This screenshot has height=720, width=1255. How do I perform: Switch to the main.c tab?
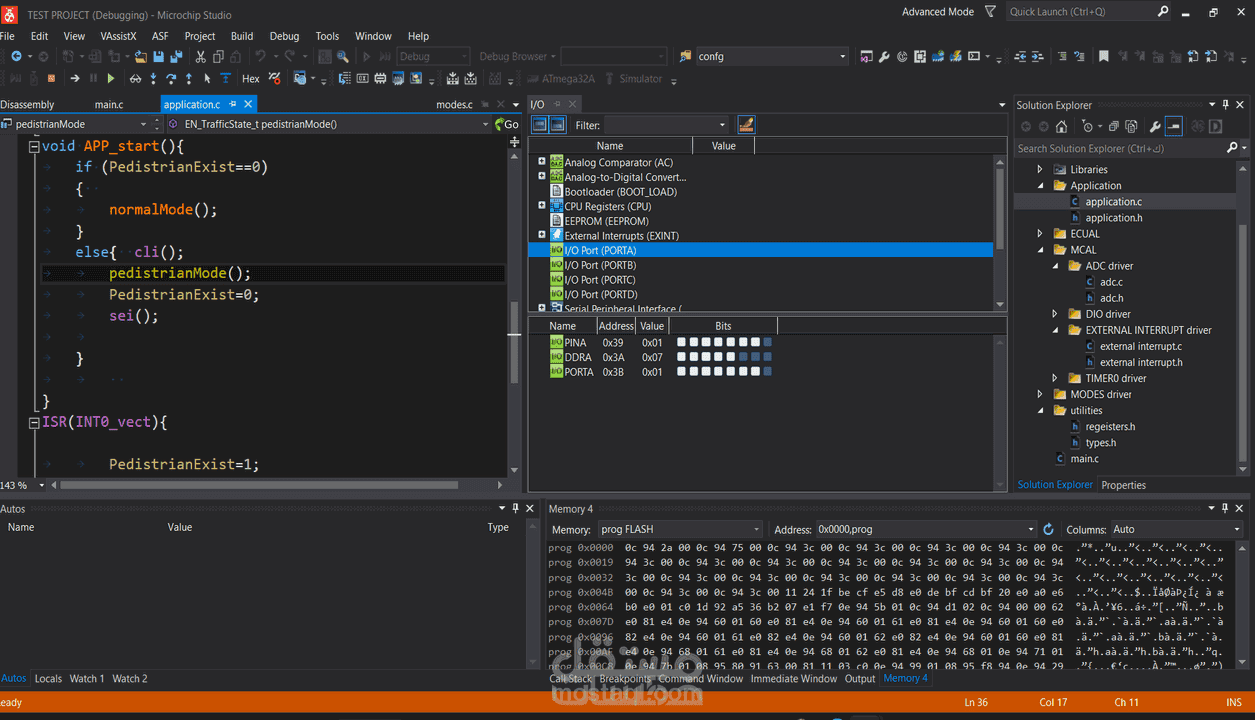(x=109, y=104)
